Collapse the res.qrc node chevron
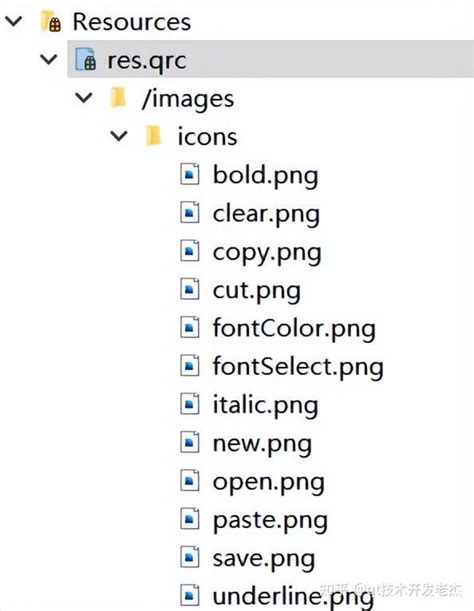The width and height of the screenshot is (474, 611). [49, 60]
